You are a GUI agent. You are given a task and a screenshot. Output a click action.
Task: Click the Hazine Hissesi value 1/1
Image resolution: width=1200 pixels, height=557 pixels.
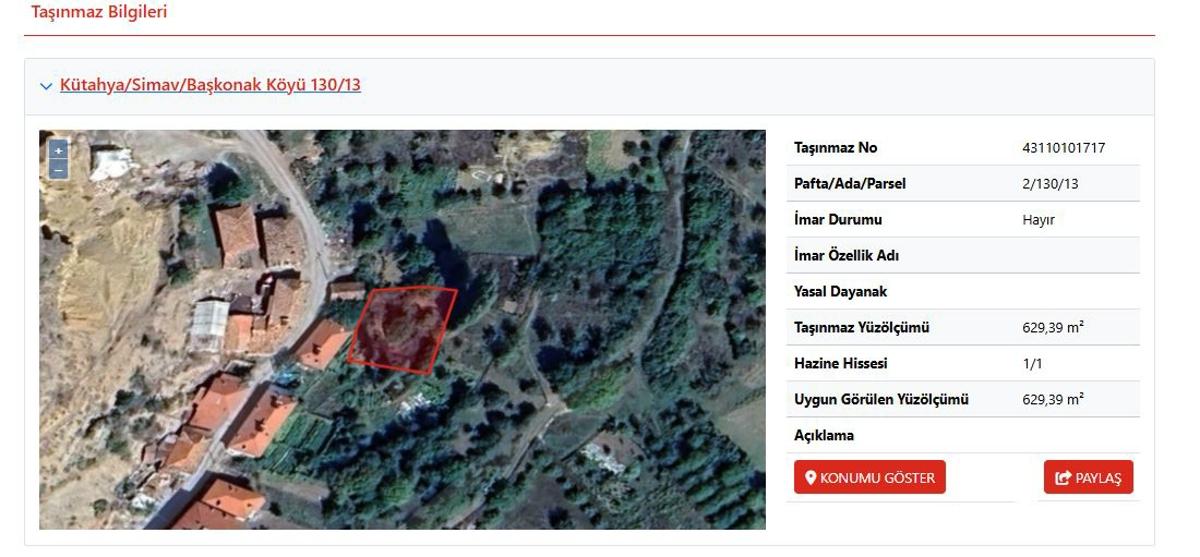tap(1032, 363)
